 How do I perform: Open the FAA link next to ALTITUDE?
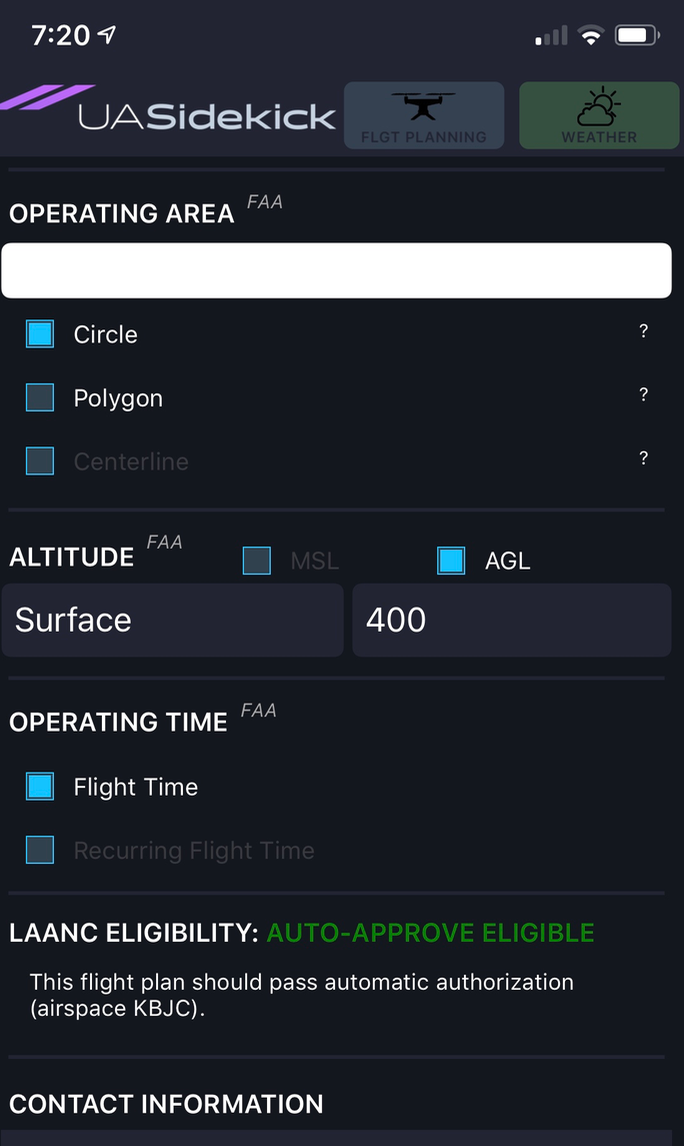point(163,543)
